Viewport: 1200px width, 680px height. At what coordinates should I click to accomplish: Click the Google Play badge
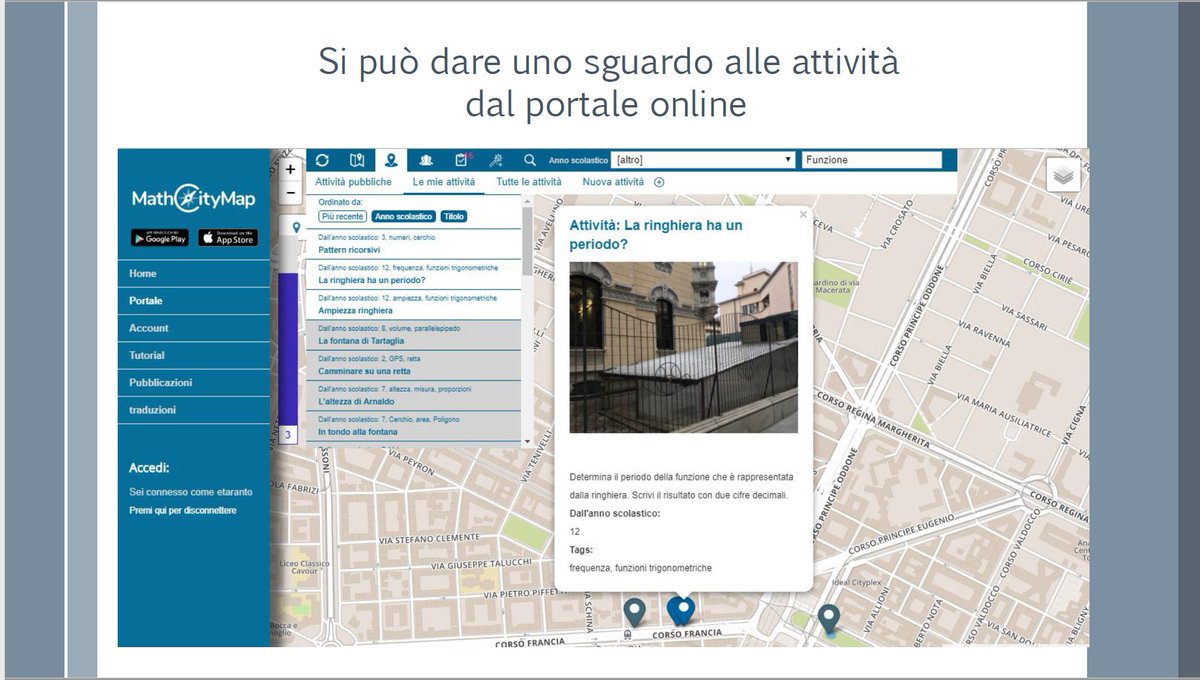point(159,238)
